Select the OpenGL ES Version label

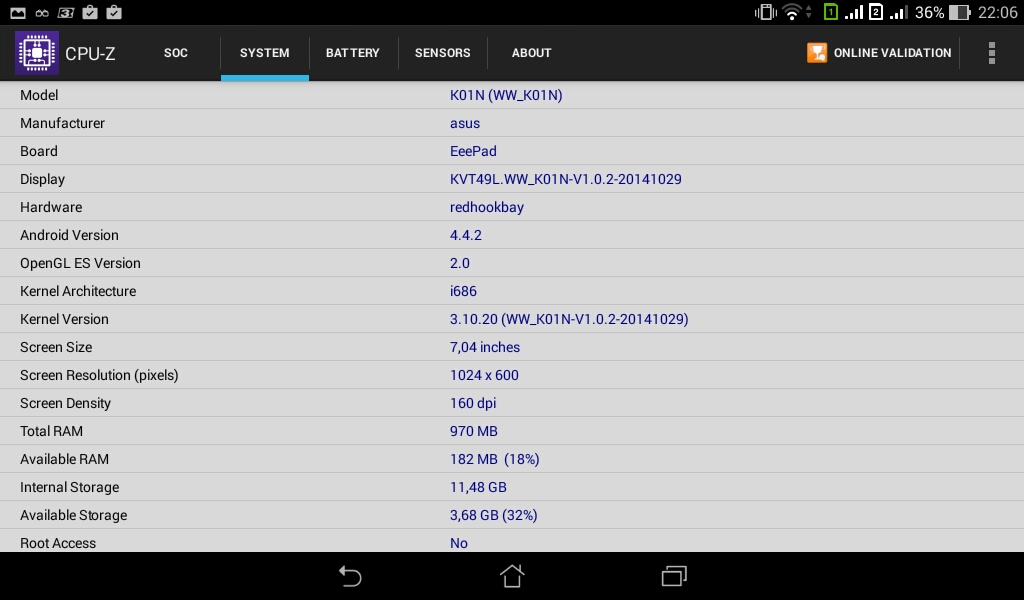click(80, 264)
